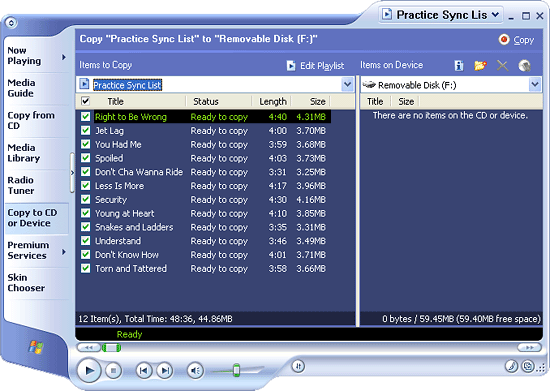
Task: Click the playlist icon beside Practice Sync List
Action: [x=84, y=84]
